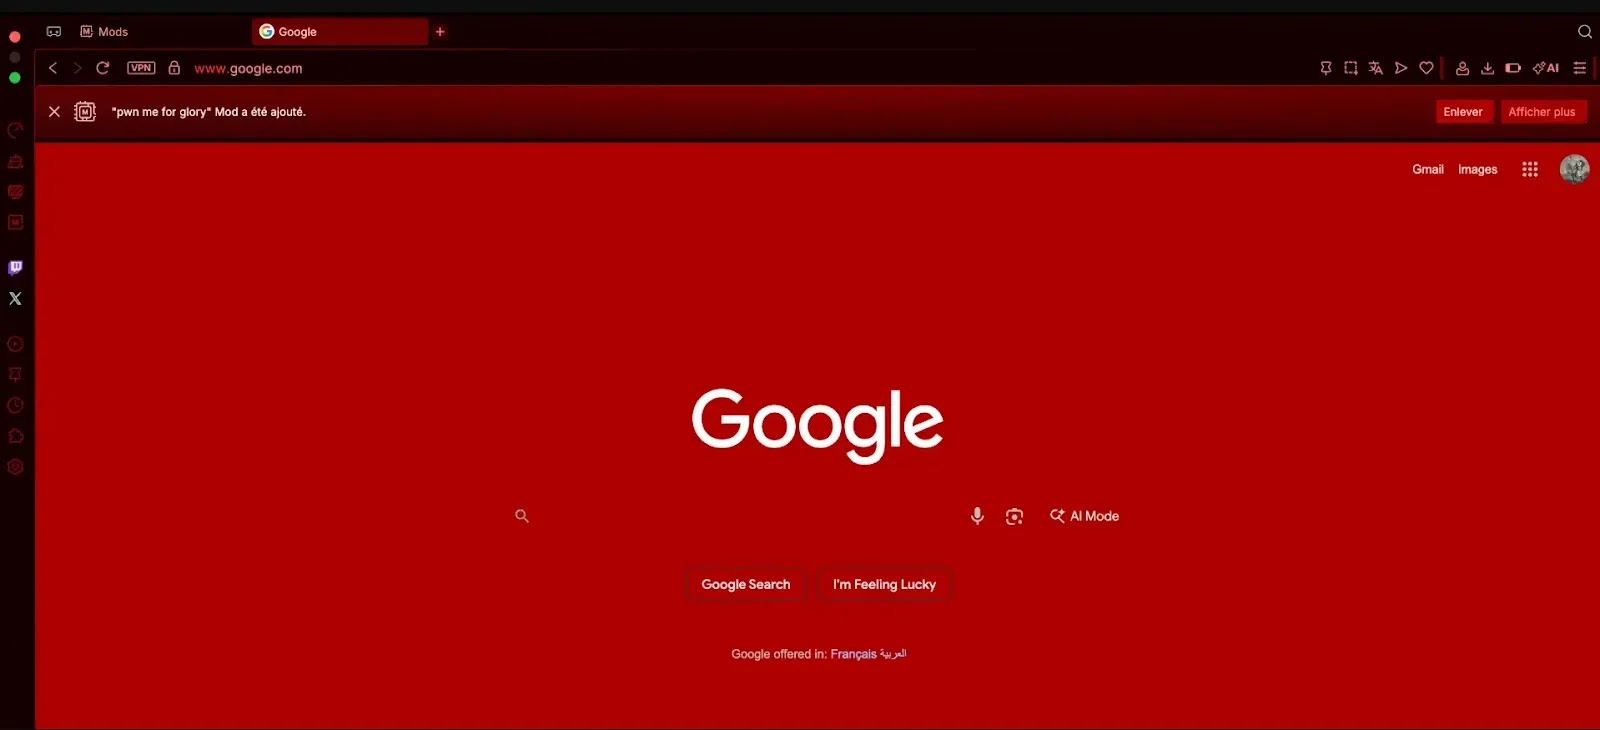Maximize the window with green button

(15, 78)
